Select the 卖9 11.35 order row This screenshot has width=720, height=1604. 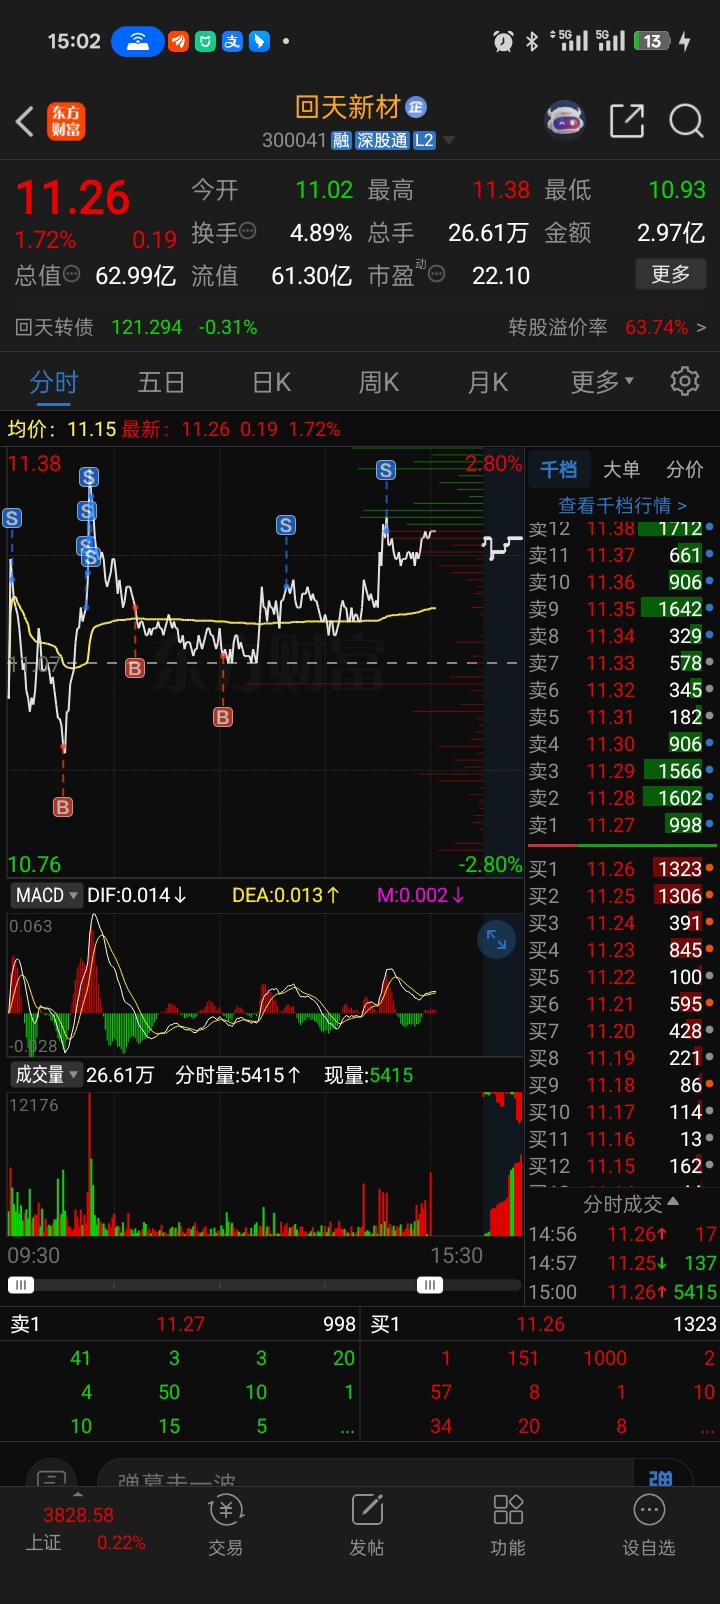coord(622,609)
